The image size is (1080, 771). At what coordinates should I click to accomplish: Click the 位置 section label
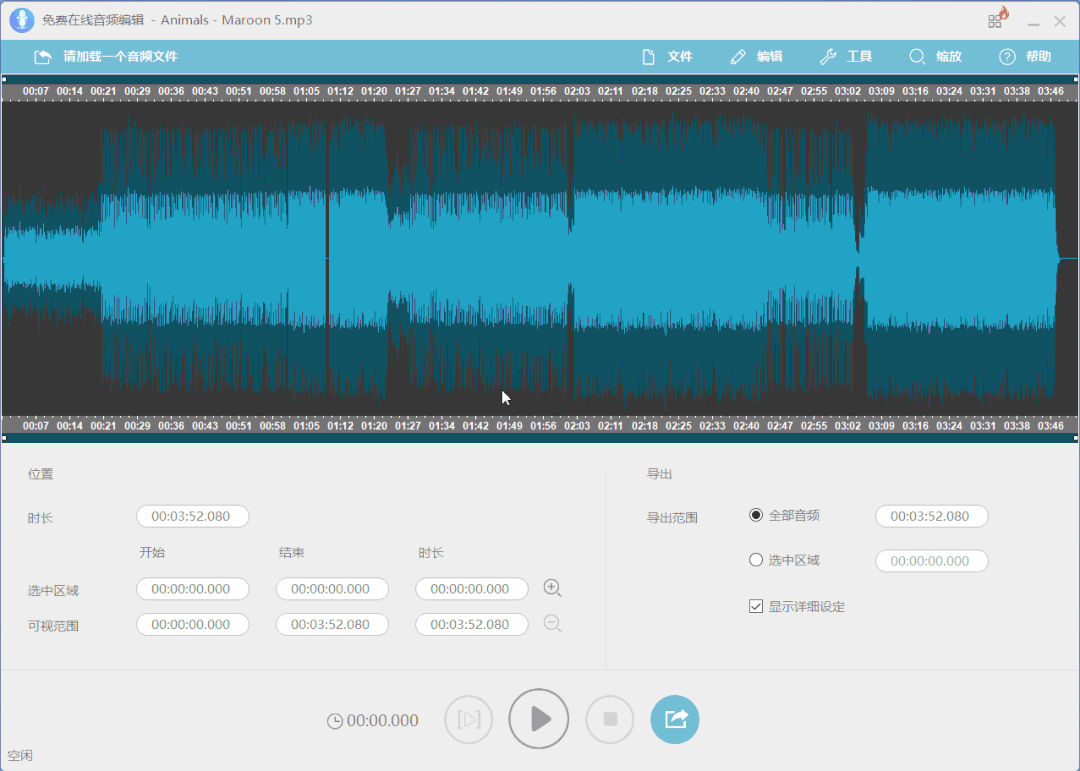pyautogui.click(x=41, y=474)
